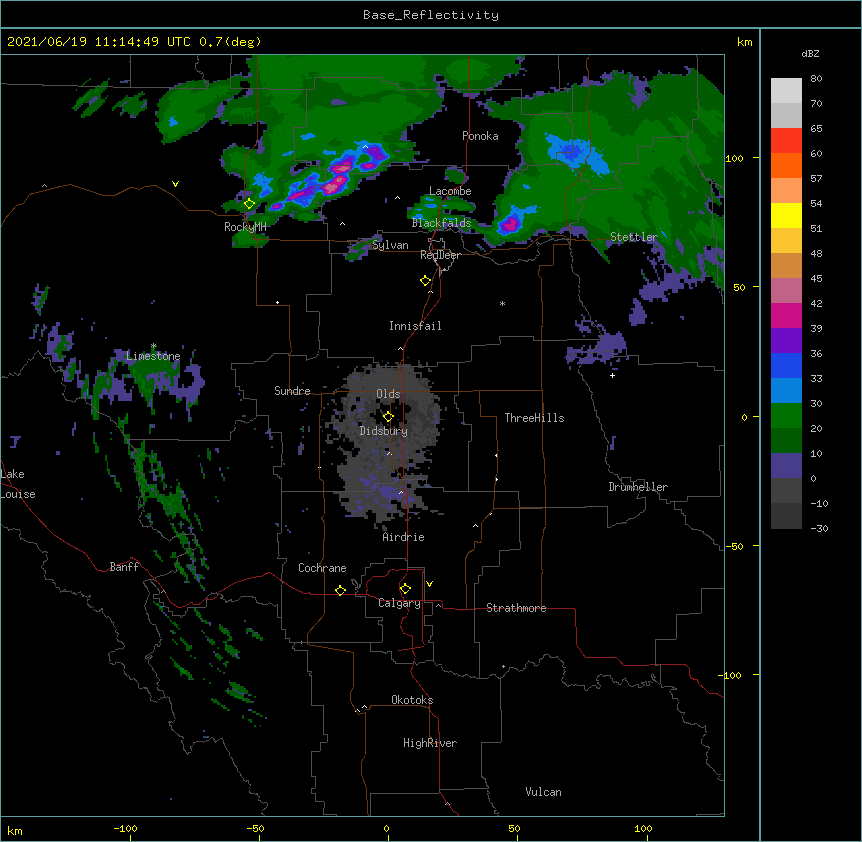Click the dark gray -10 dBZ legend swatch

click(x=786, y=516)
